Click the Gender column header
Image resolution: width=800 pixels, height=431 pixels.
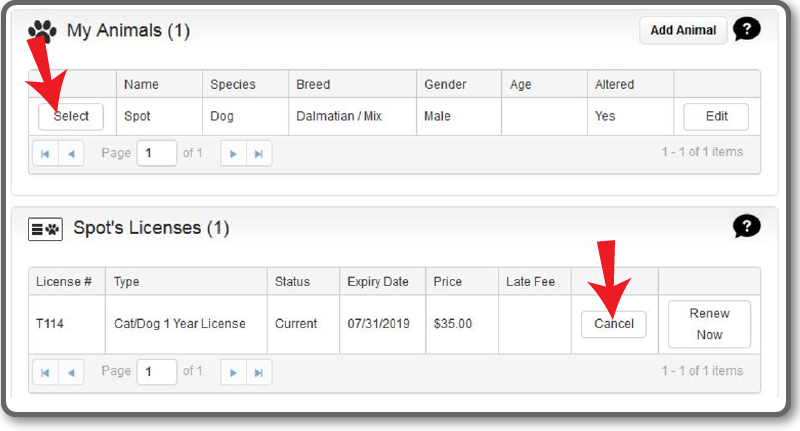pyautogui.click(x=459, y=84)
